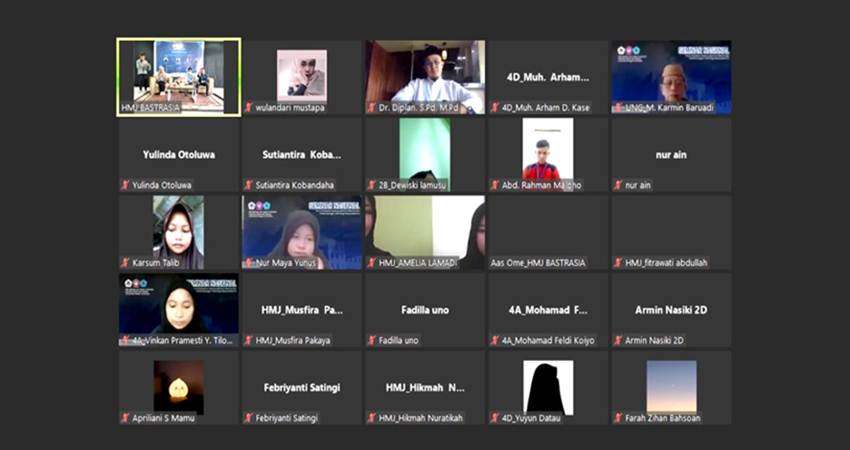Click muted mic icon for Febriyanti Satingi

pyautogui.click(x=249, y=418)
